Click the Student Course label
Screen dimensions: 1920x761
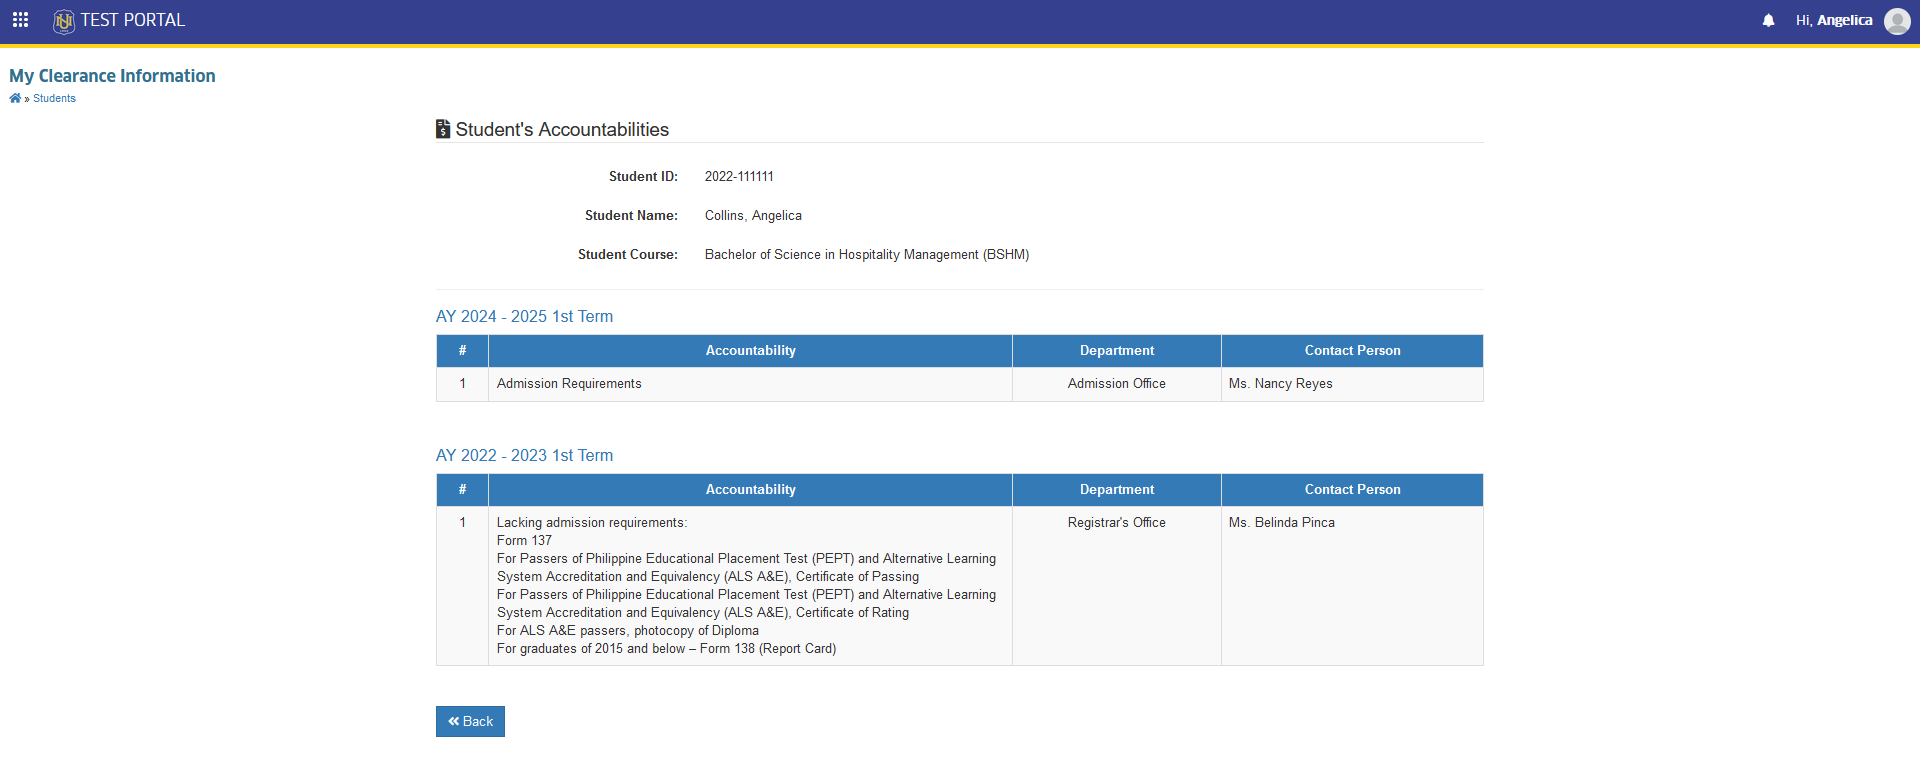[628, 254]
